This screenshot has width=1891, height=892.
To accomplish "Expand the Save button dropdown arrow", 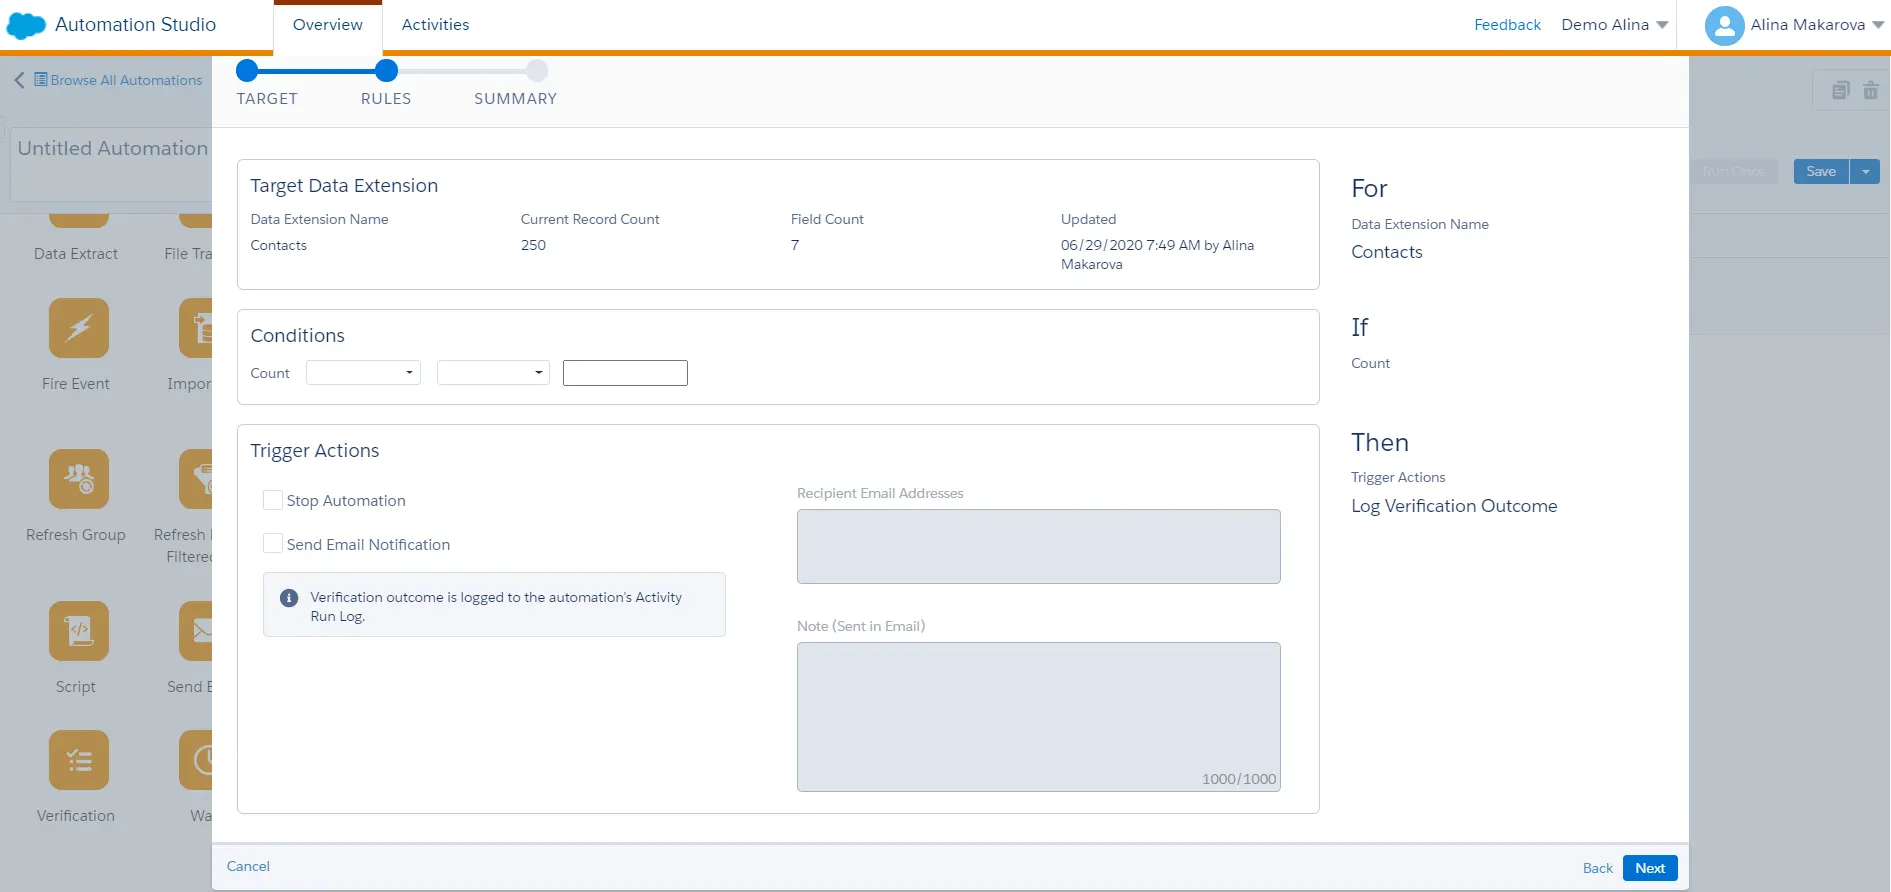I will [x=1865, y=172].
